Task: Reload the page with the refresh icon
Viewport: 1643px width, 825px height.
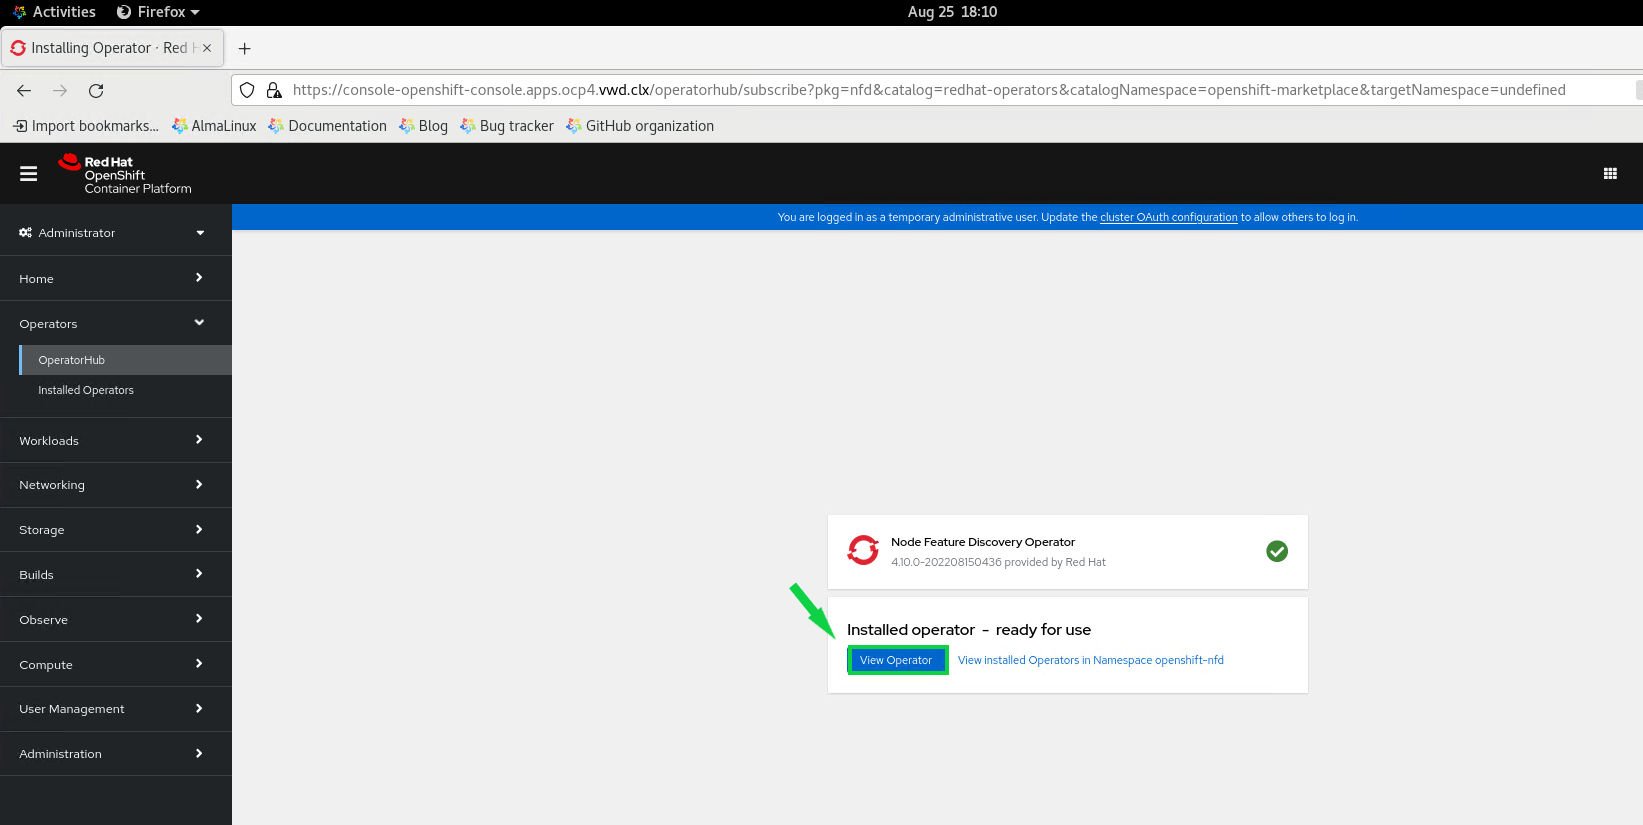Action: tap(96, 90)
